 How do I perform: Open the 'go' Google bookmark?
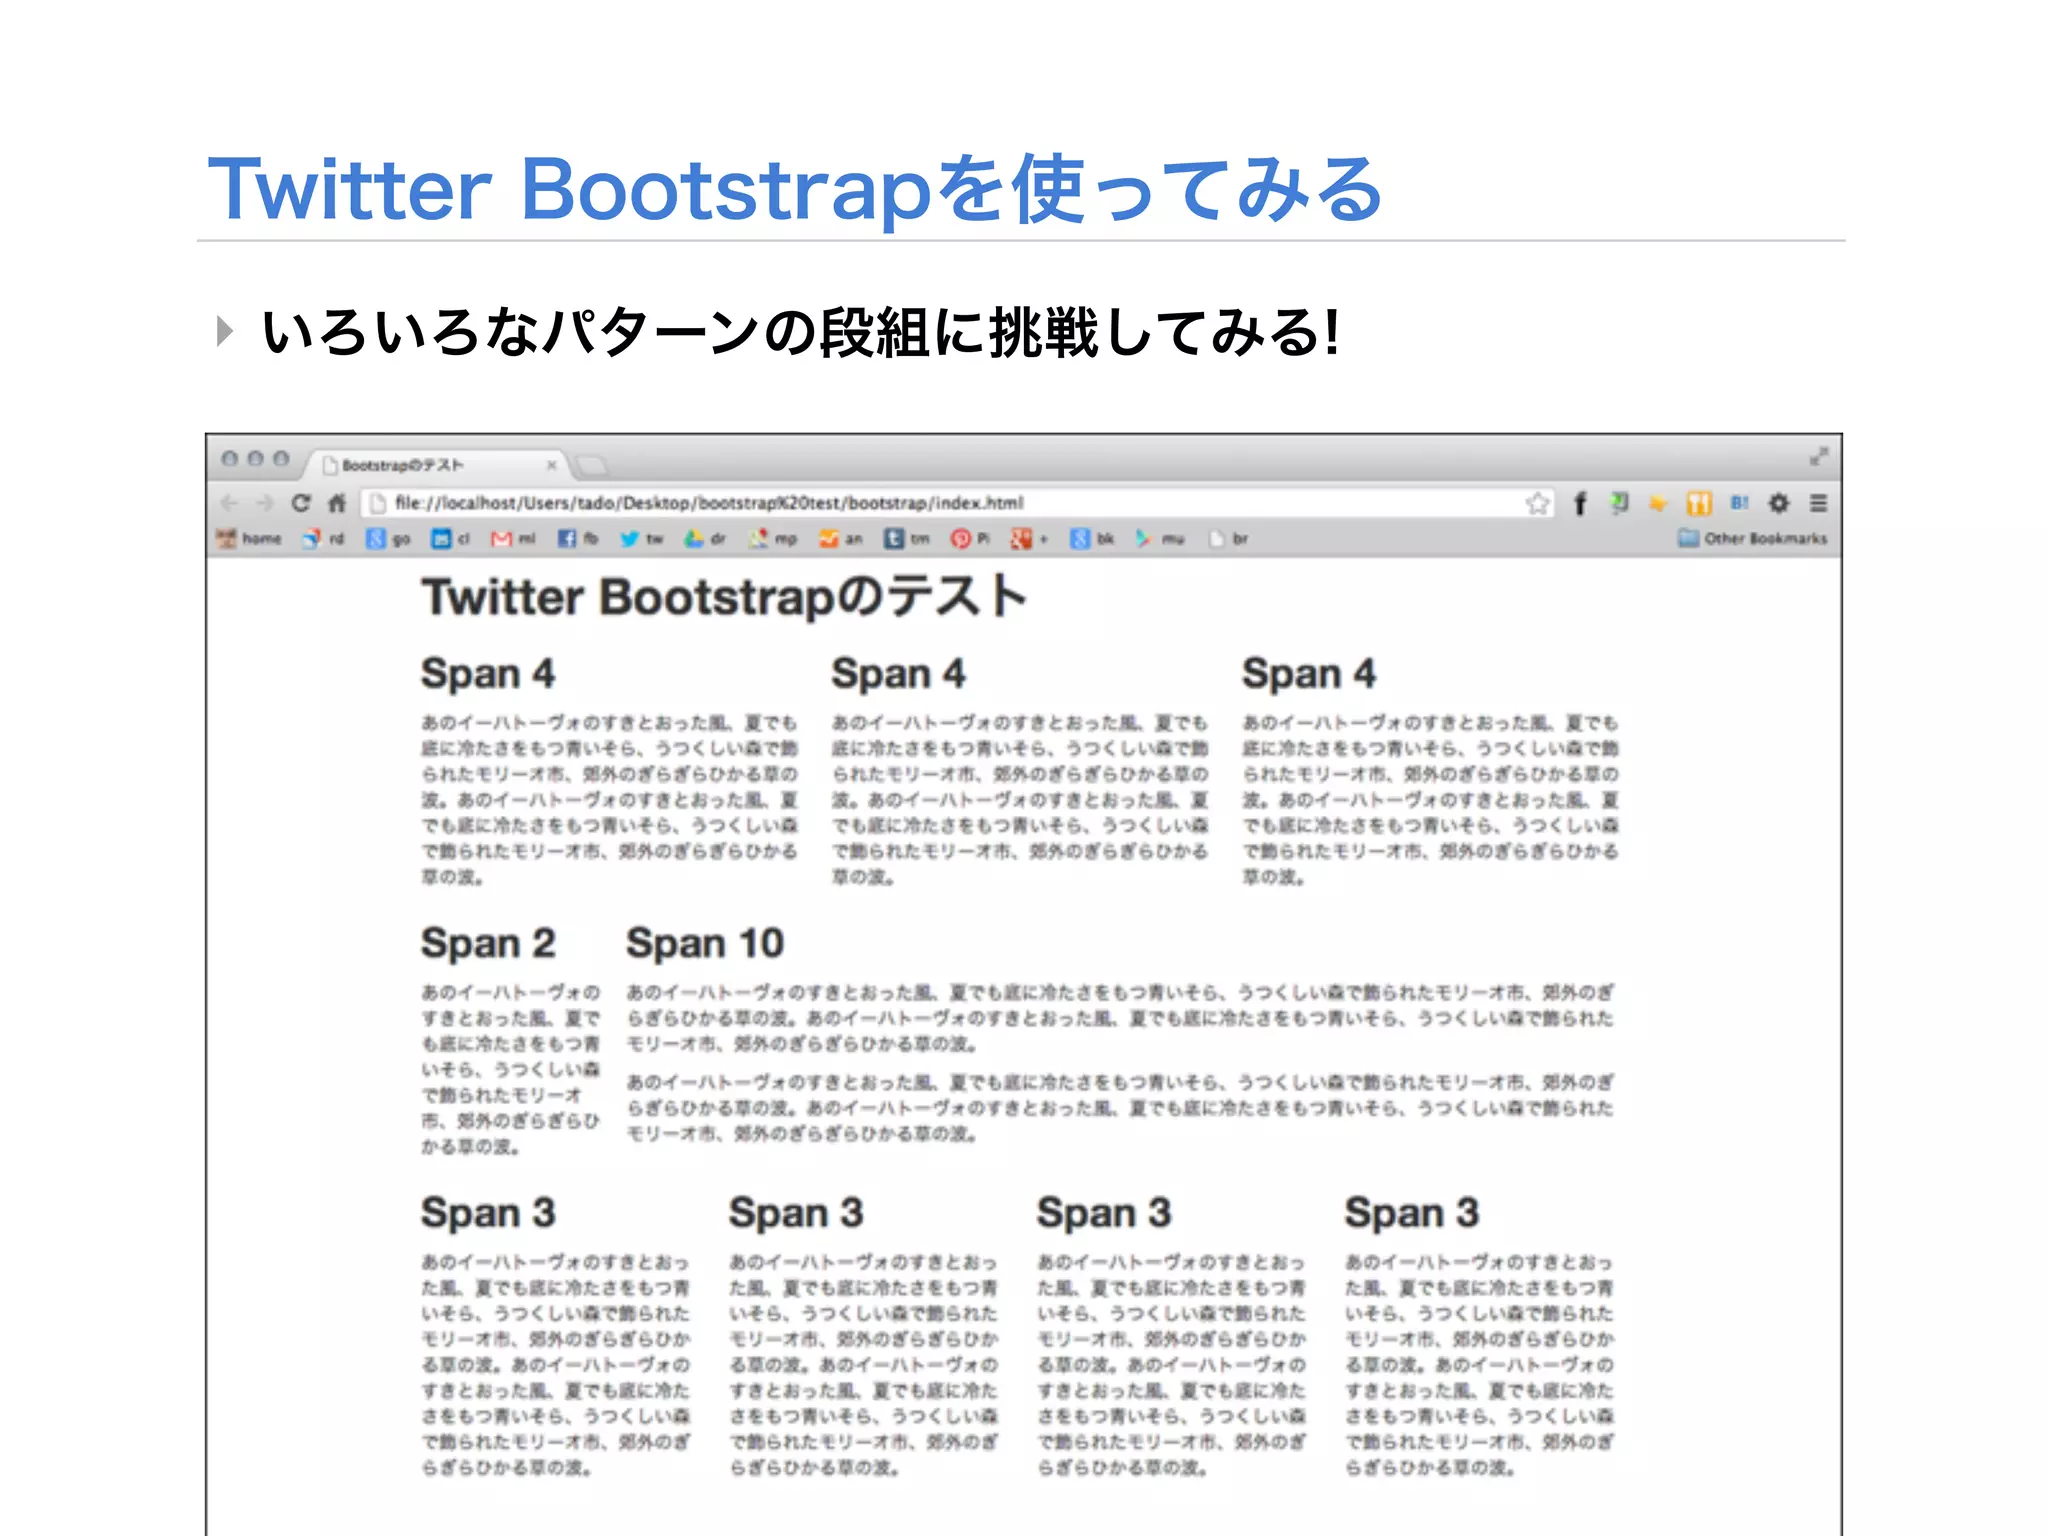(x=389, y=539)
